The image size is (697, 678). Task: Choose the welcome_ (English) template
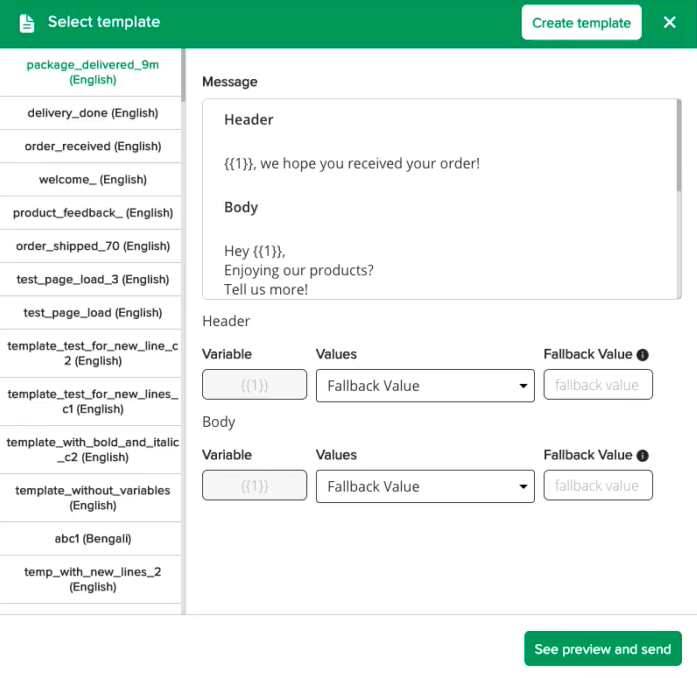(93, 180)
